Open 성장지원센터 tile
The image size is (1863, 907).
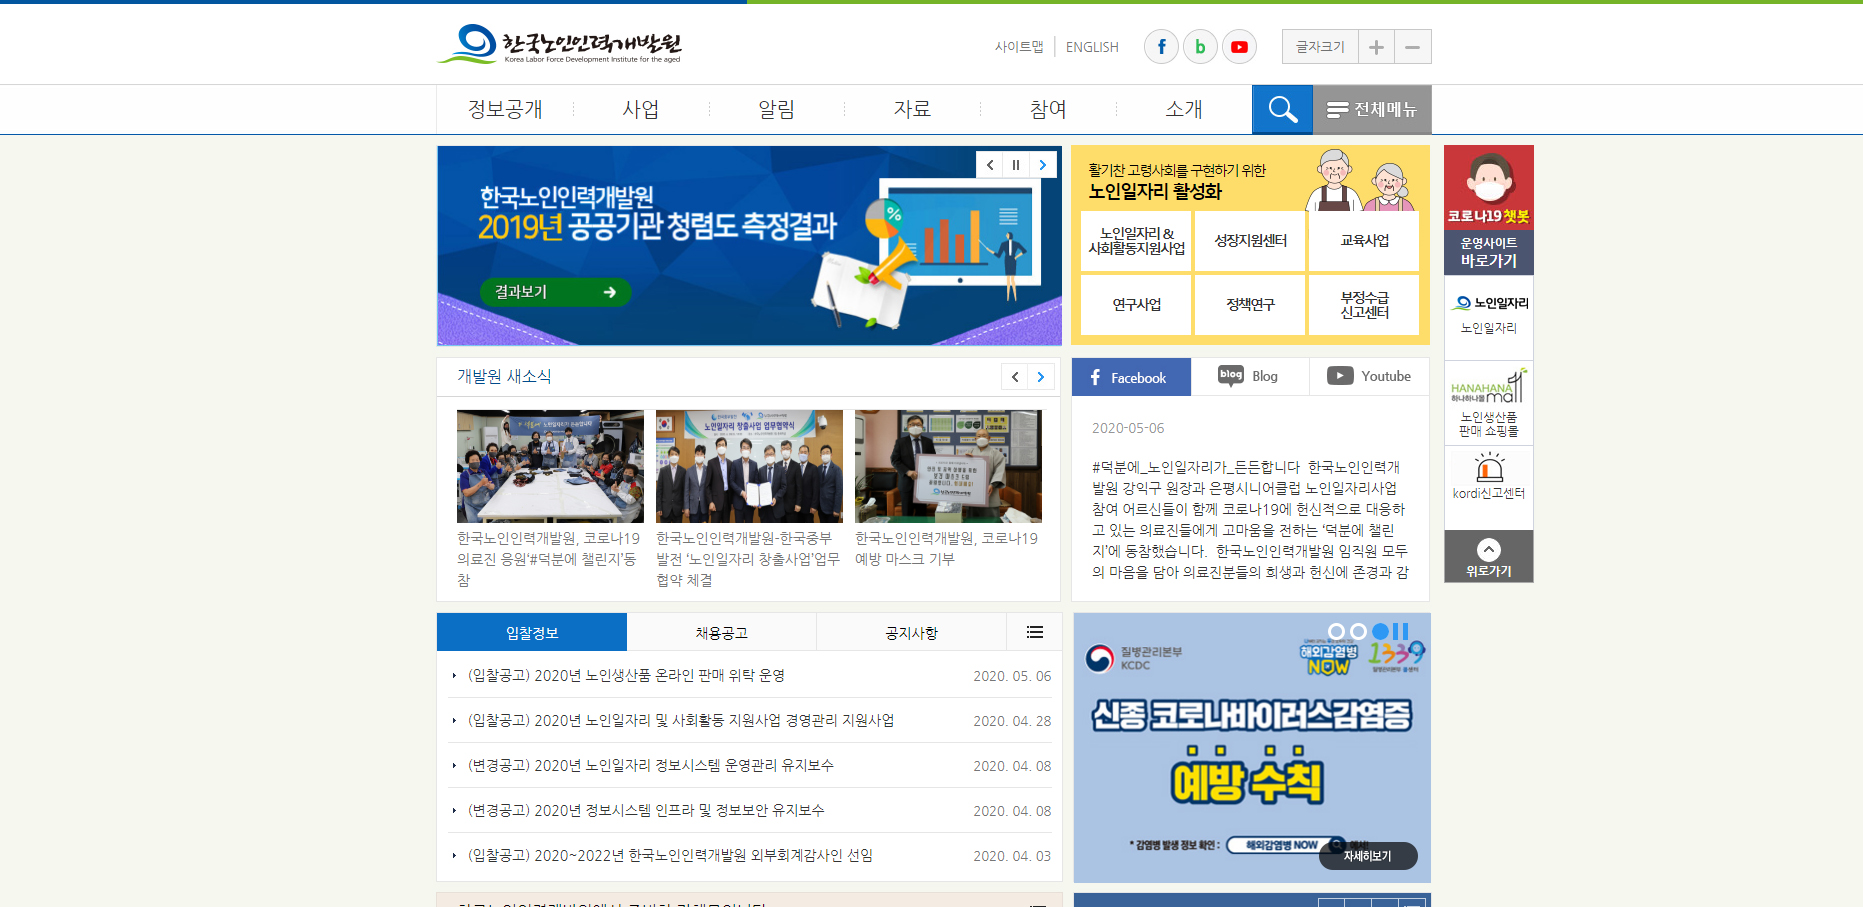point(1250,241)
